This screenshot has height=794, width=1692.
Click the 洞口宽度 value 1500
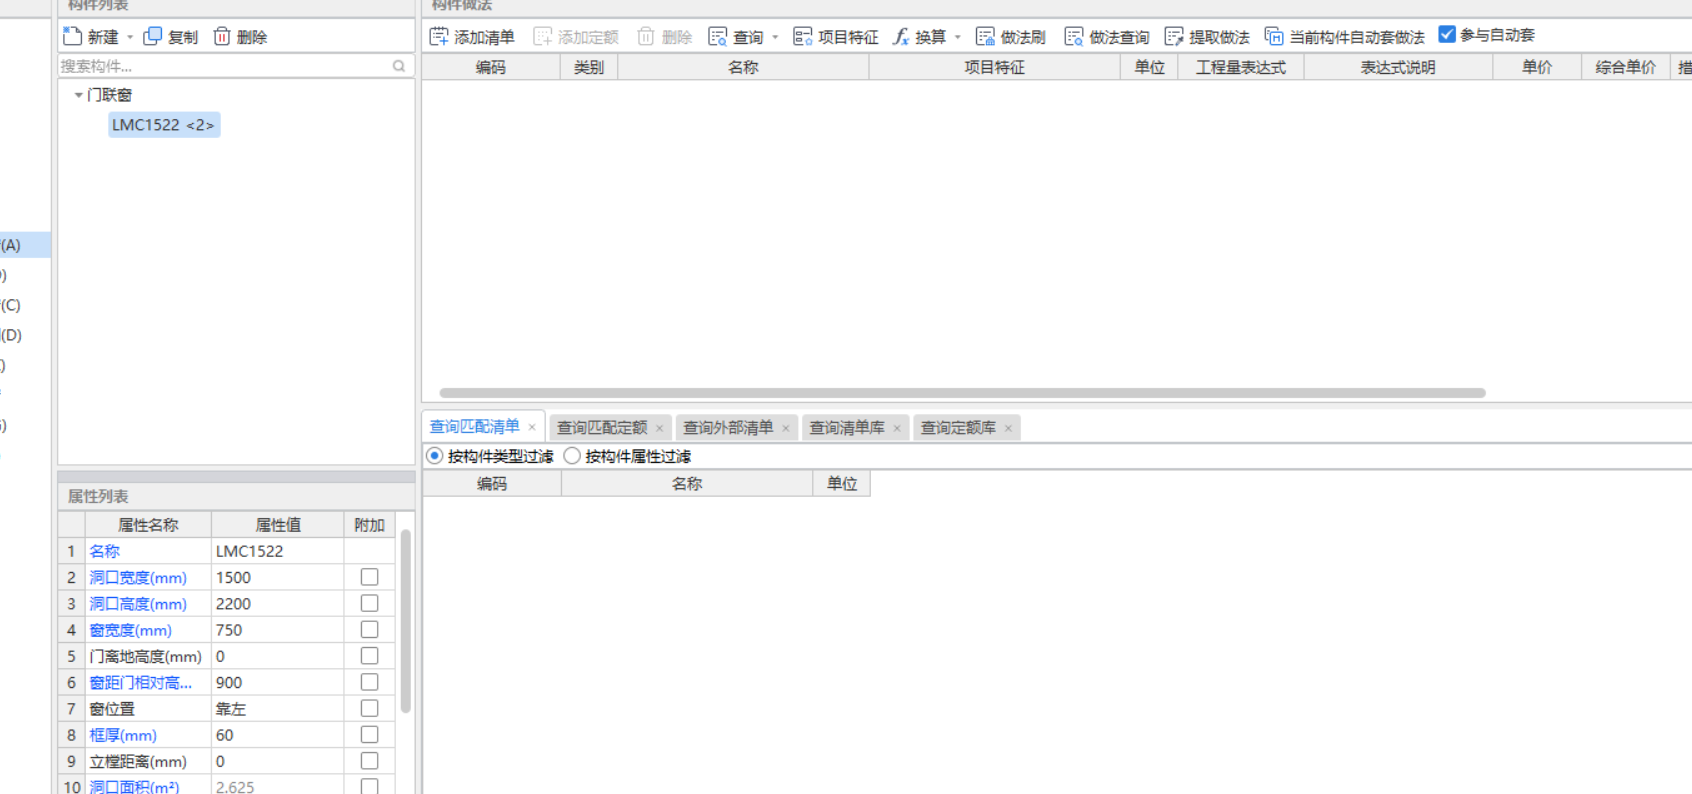pyautogui.click(x=277, y=577)
